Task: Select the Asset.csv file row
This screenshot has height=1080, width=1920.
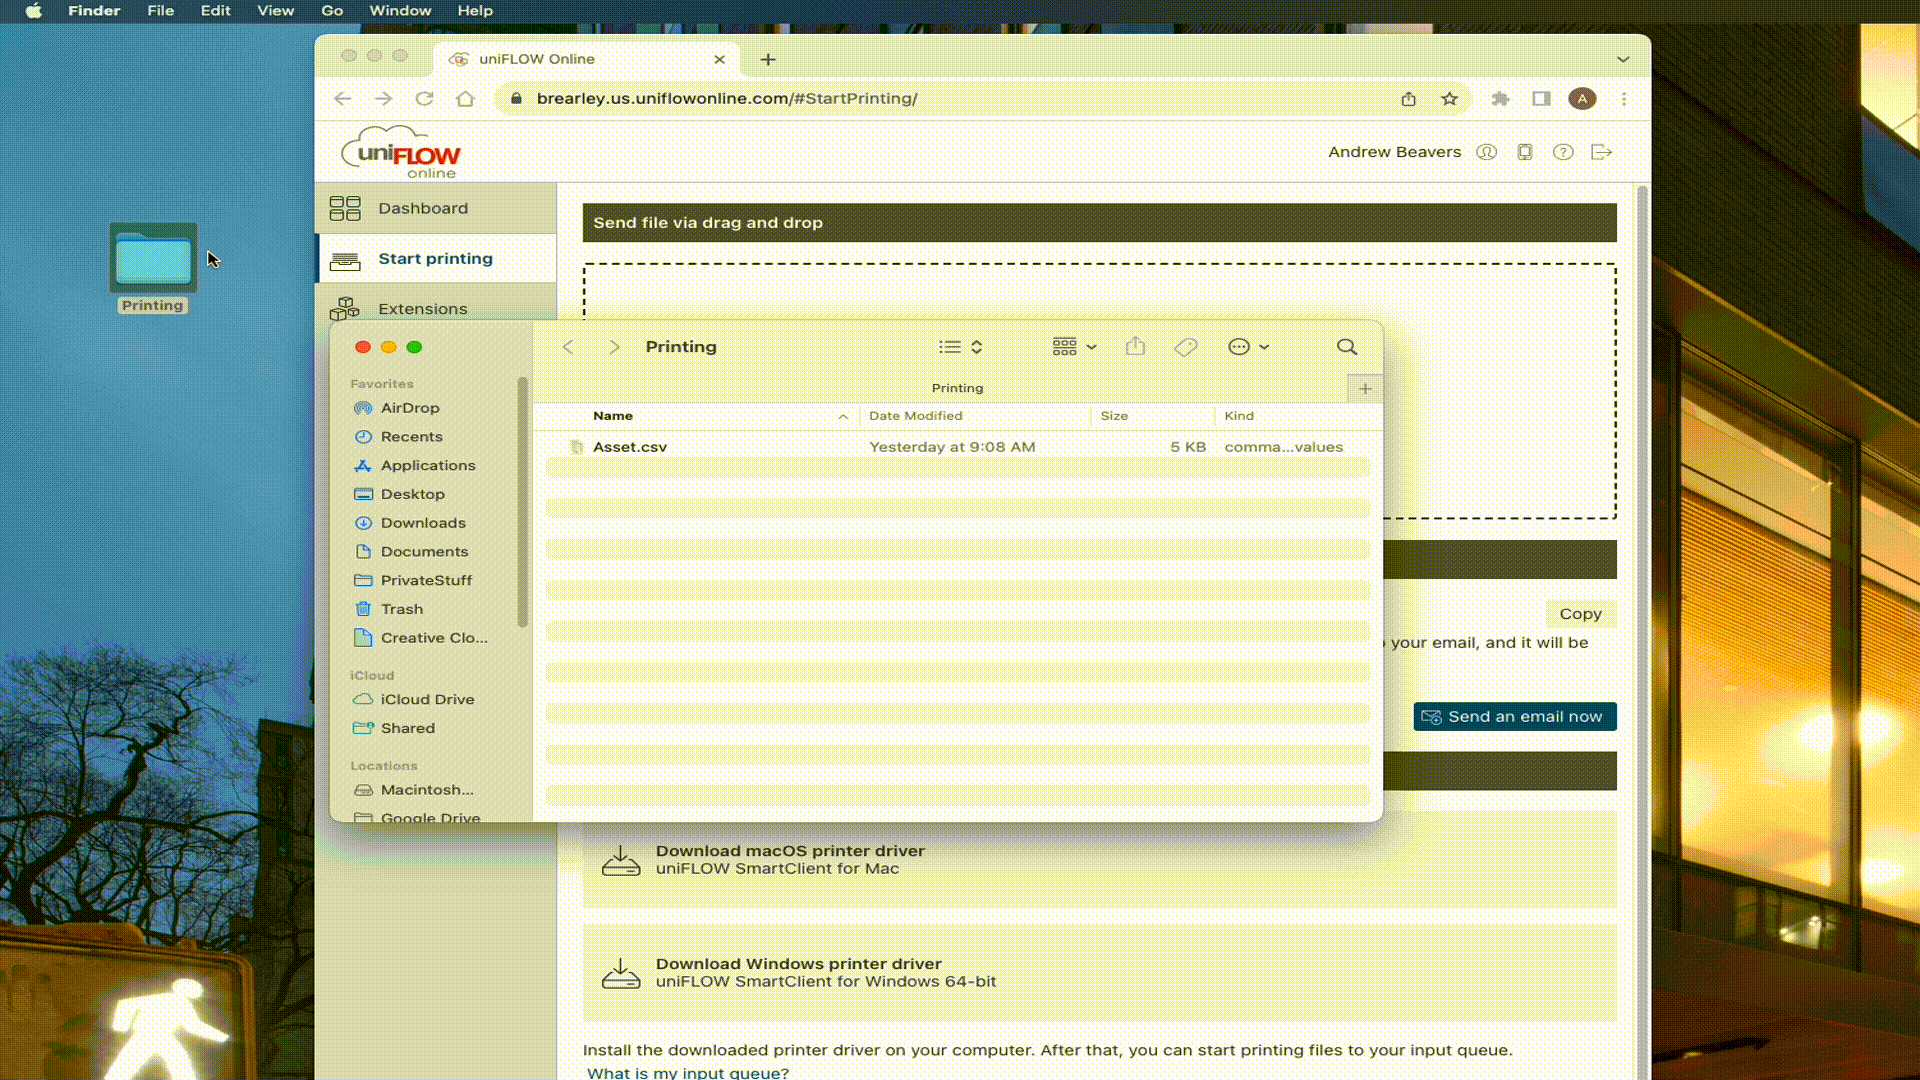Action: click(x=957, y=447)
